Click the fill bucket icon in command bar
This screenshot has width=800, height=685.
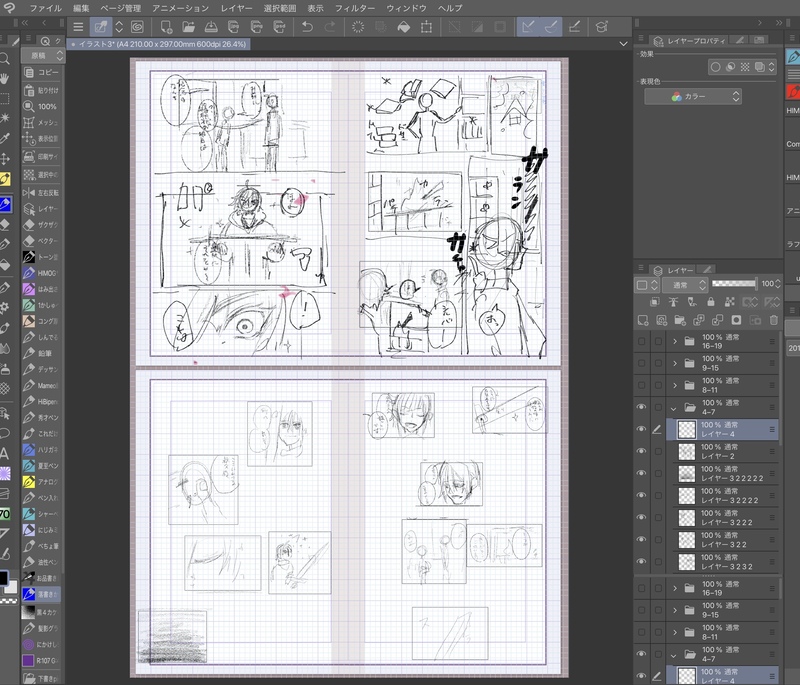click(x=404, y=27)
